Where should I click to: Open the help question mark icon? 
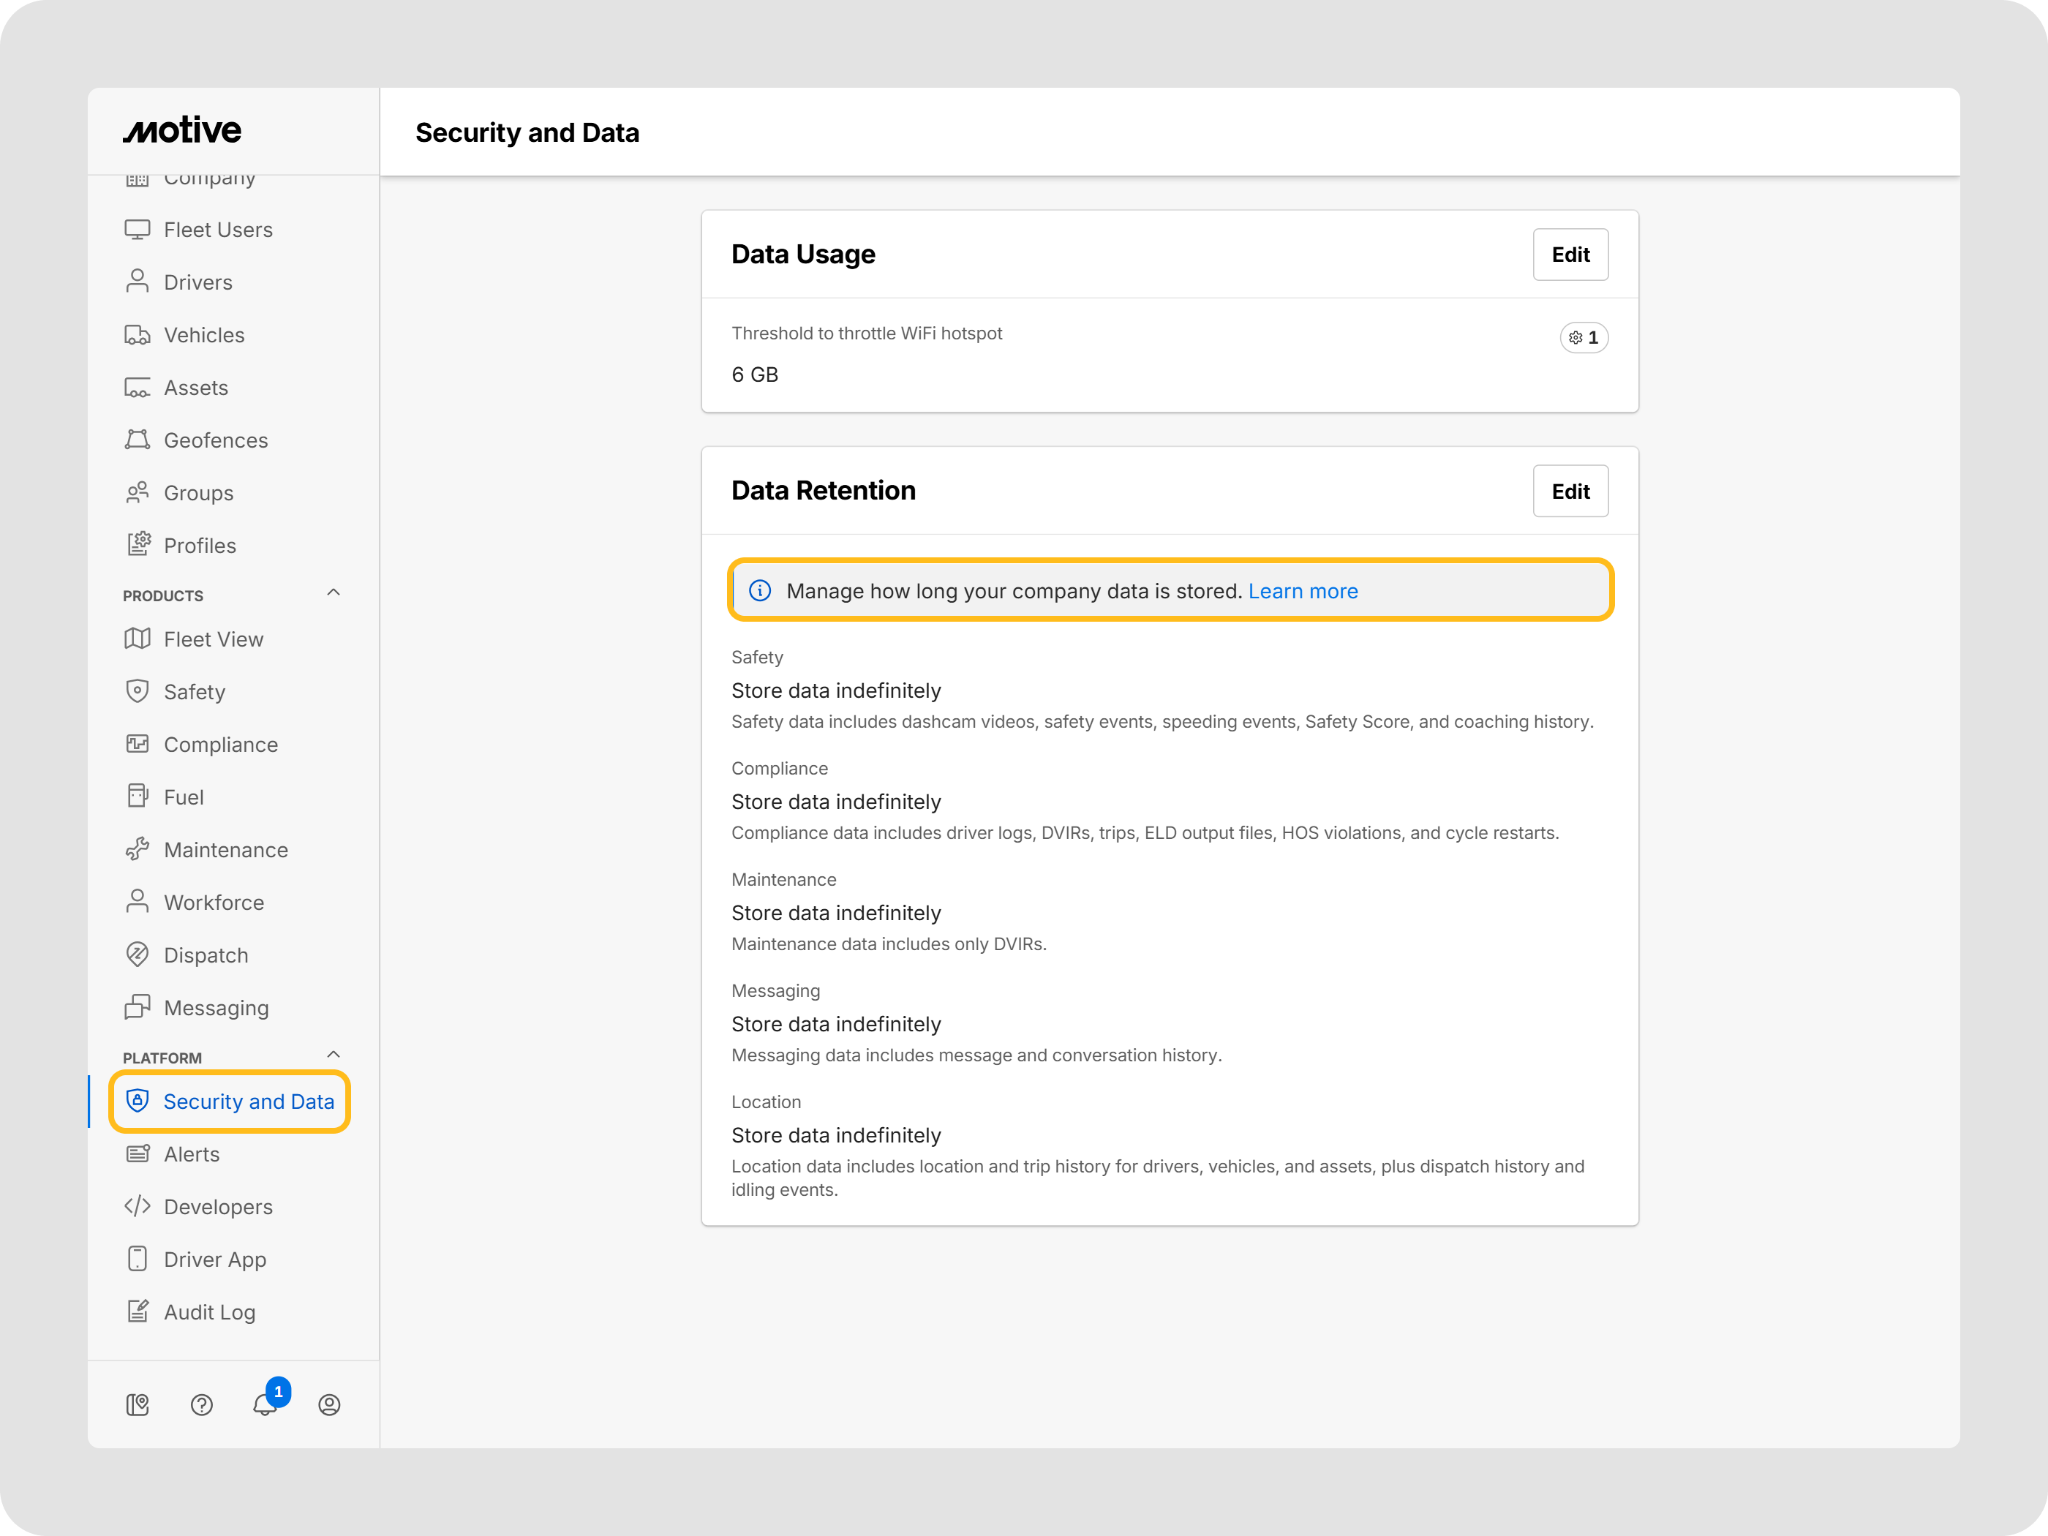202,1404
